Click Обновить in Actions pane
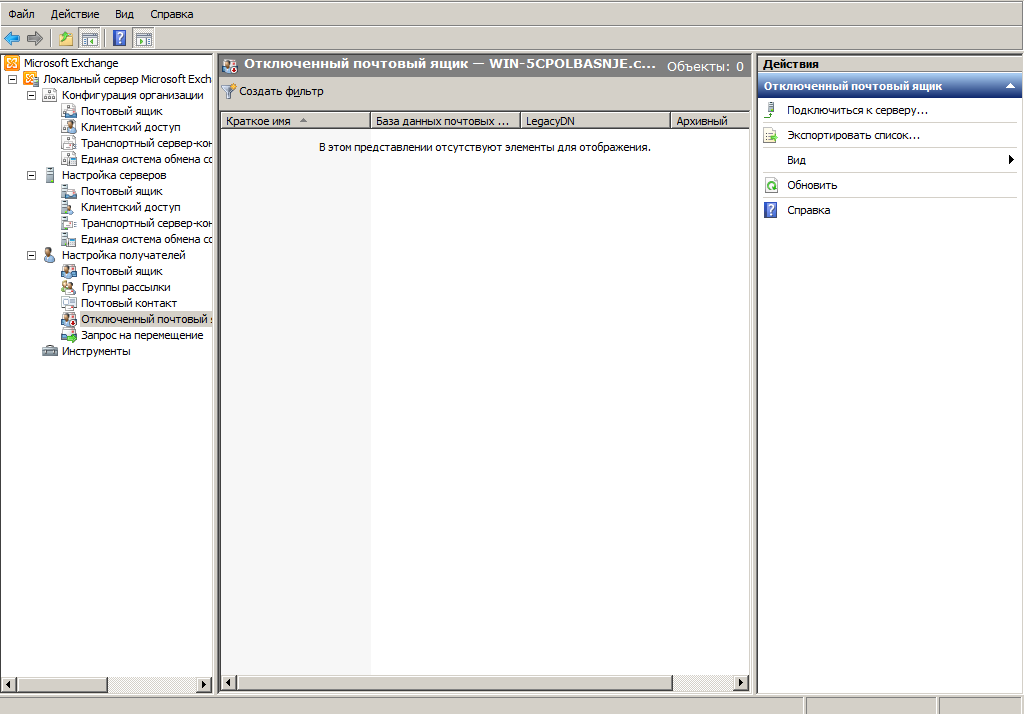The width and height of the screenshot is (1024, 714). pyautogui.click(x=812, y=186)
